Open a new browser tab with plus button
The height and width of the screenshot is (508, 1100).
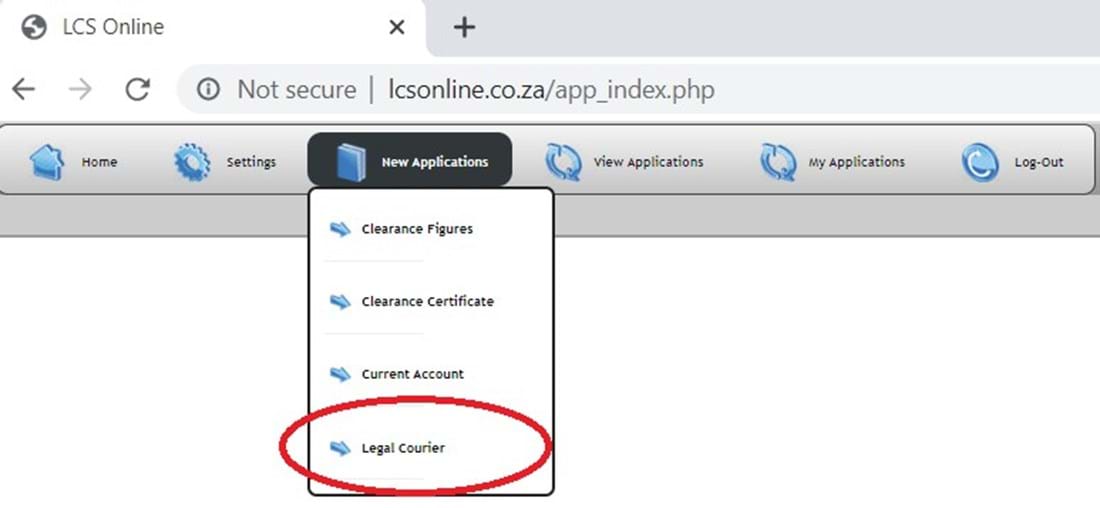[x=464, y=27]
